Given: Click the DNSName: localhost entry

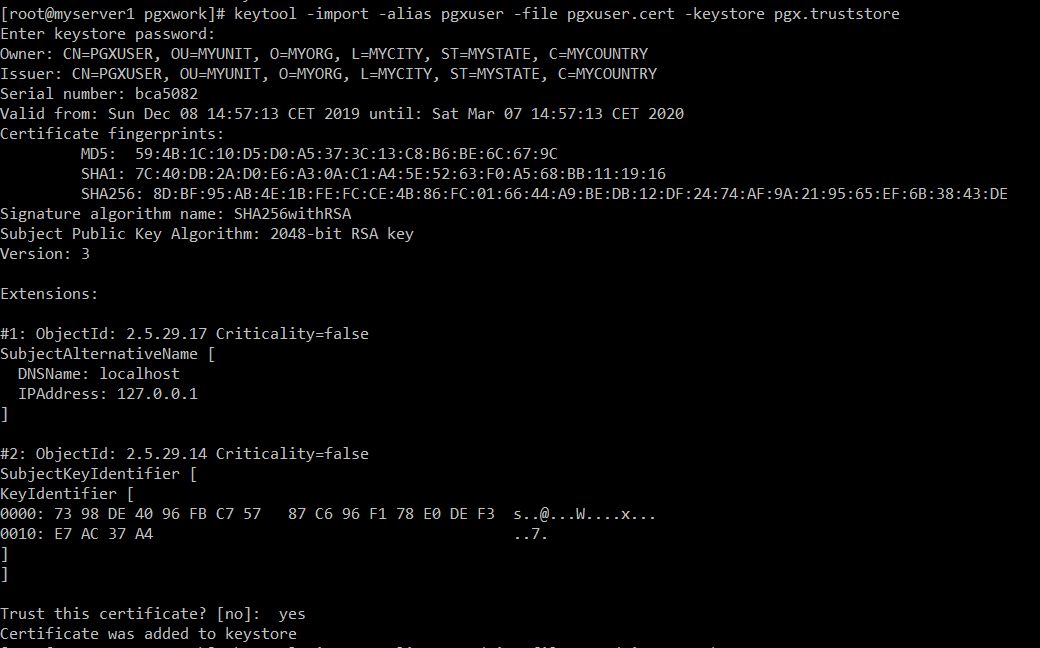Looking at the screenshot, I should pyautogui.click(x=99, y=373).
